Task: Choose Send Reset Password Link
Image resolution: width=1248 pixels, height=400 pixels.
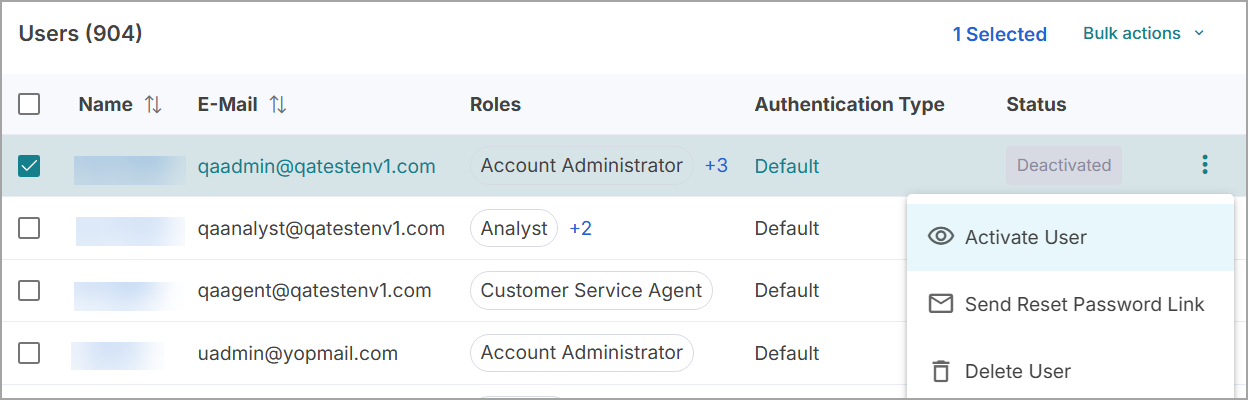Action: (x=1070, y=304)
